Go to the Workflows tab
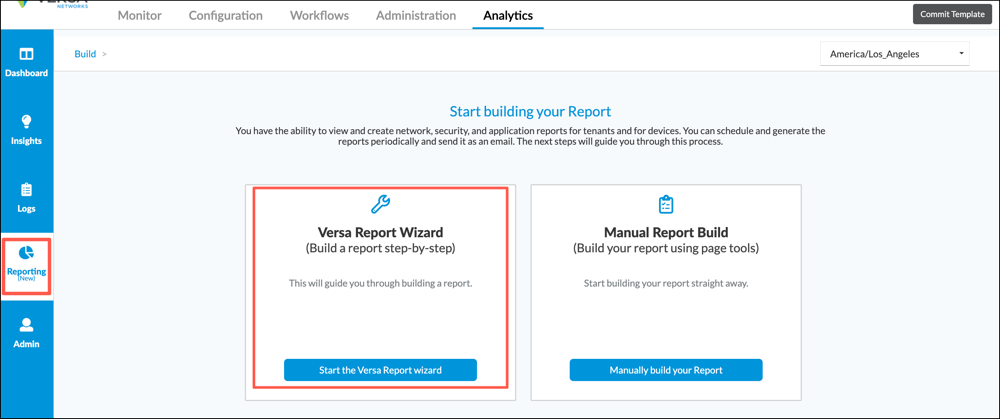1000x419 pixels. (319, 16)
